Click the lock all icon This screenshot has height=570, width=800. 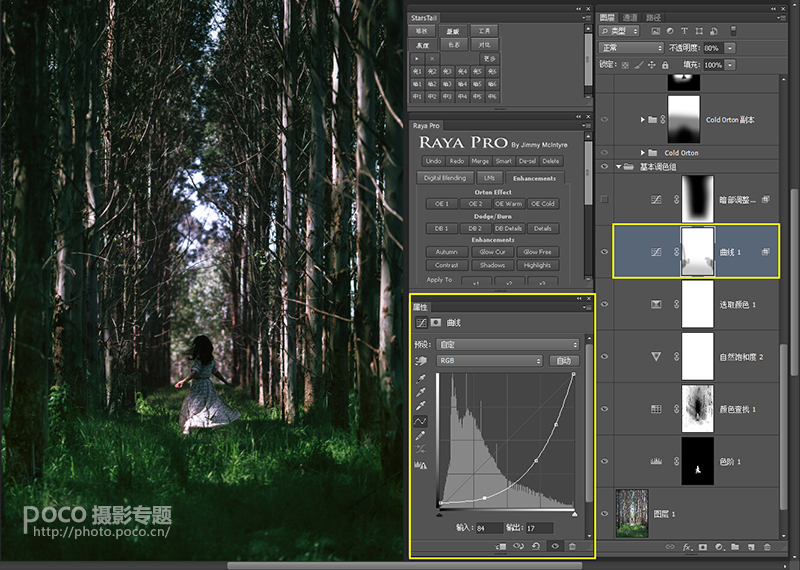pos(665,65)
